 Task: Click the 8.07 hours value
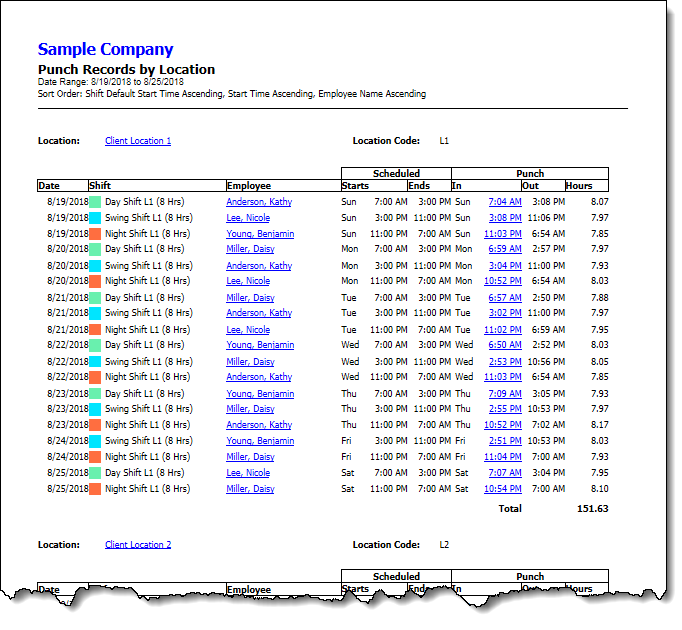(599, 201)
